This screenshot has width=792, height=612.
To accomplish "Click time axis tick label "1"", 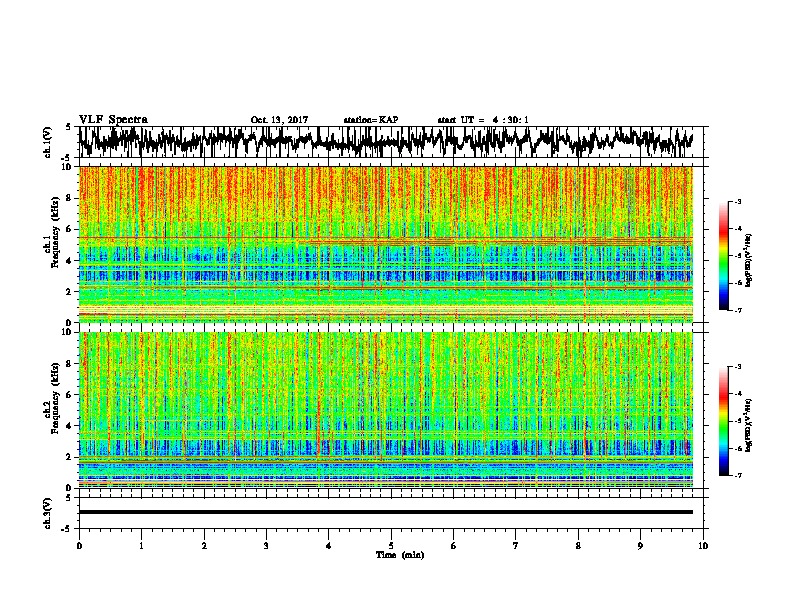I will point(141,545).
